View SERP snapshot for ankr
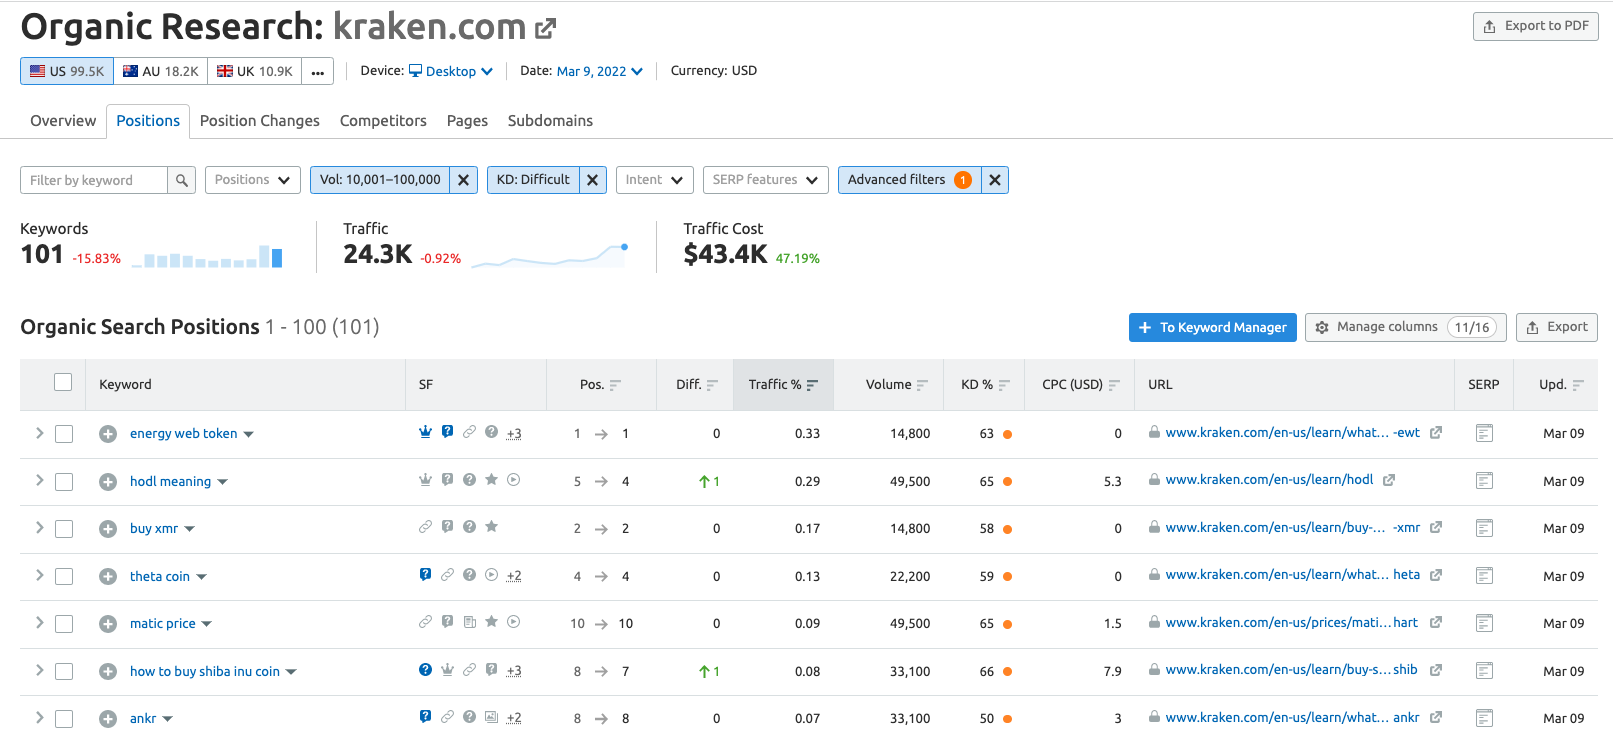The width and height of the screenshot is (1613, 741). point(1484,718)
